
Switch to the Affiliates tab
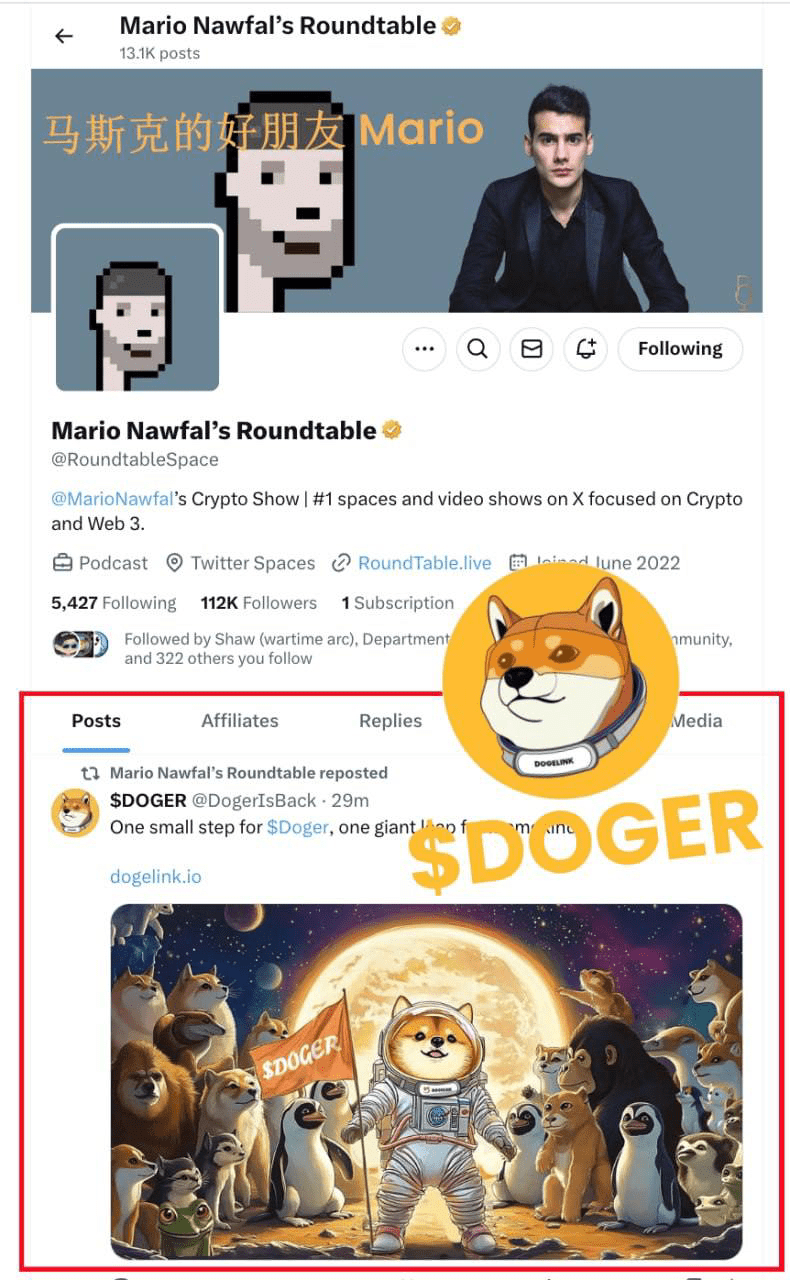240,721
